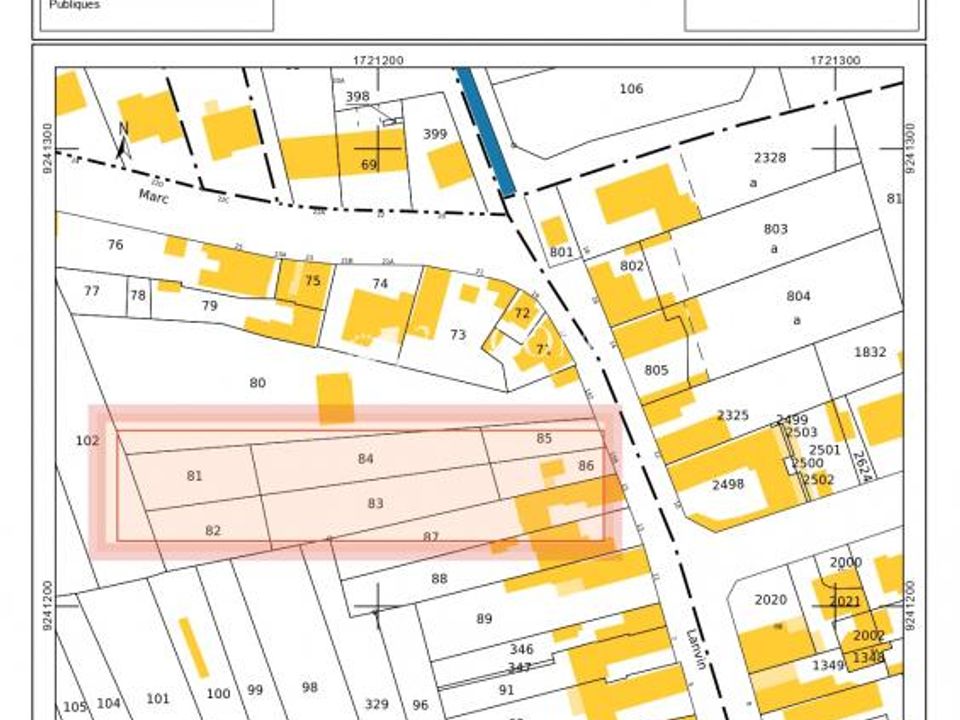Click the rotated parcel label 2624
960x720 pixels.
tap(860, 466)
